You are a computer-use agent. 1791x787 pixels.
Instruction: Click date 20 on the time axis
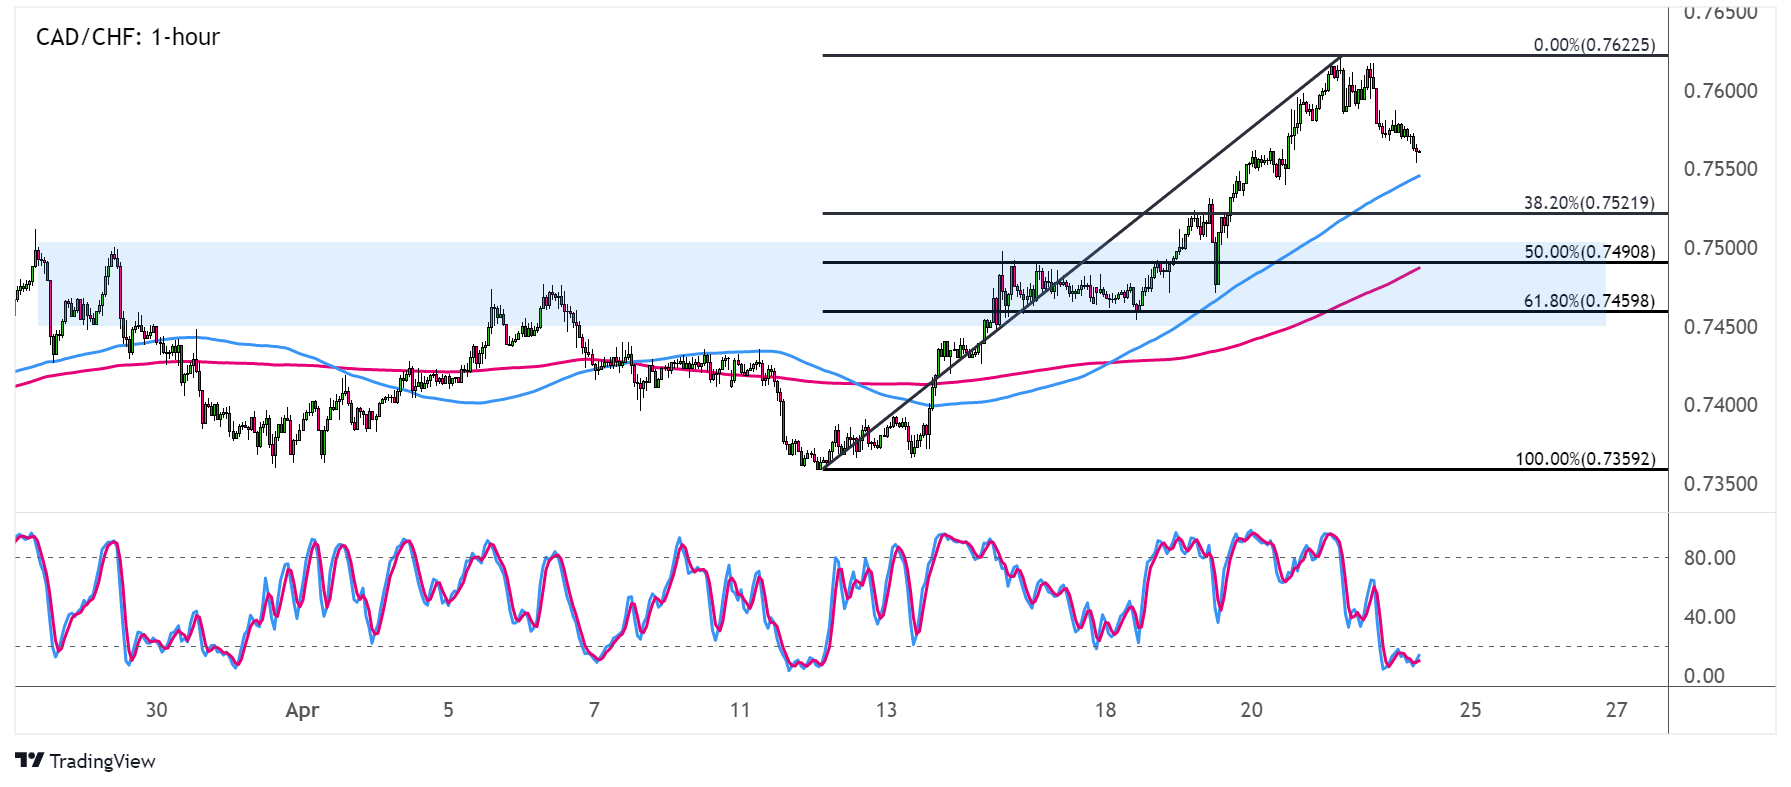click(x=1251, y=710)
